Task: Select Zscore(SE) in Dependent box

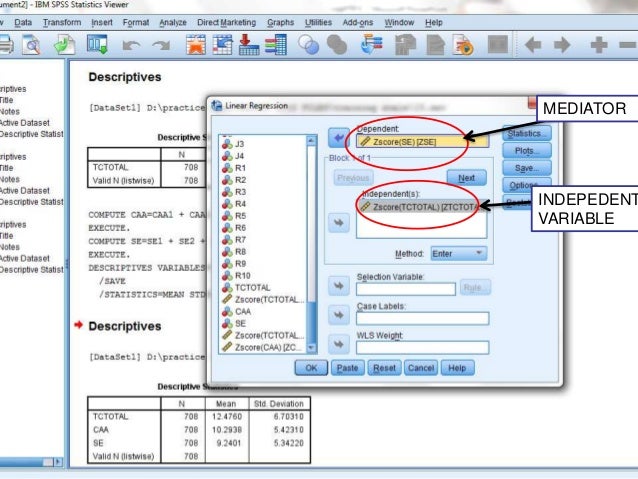Action: click(422, 142)
